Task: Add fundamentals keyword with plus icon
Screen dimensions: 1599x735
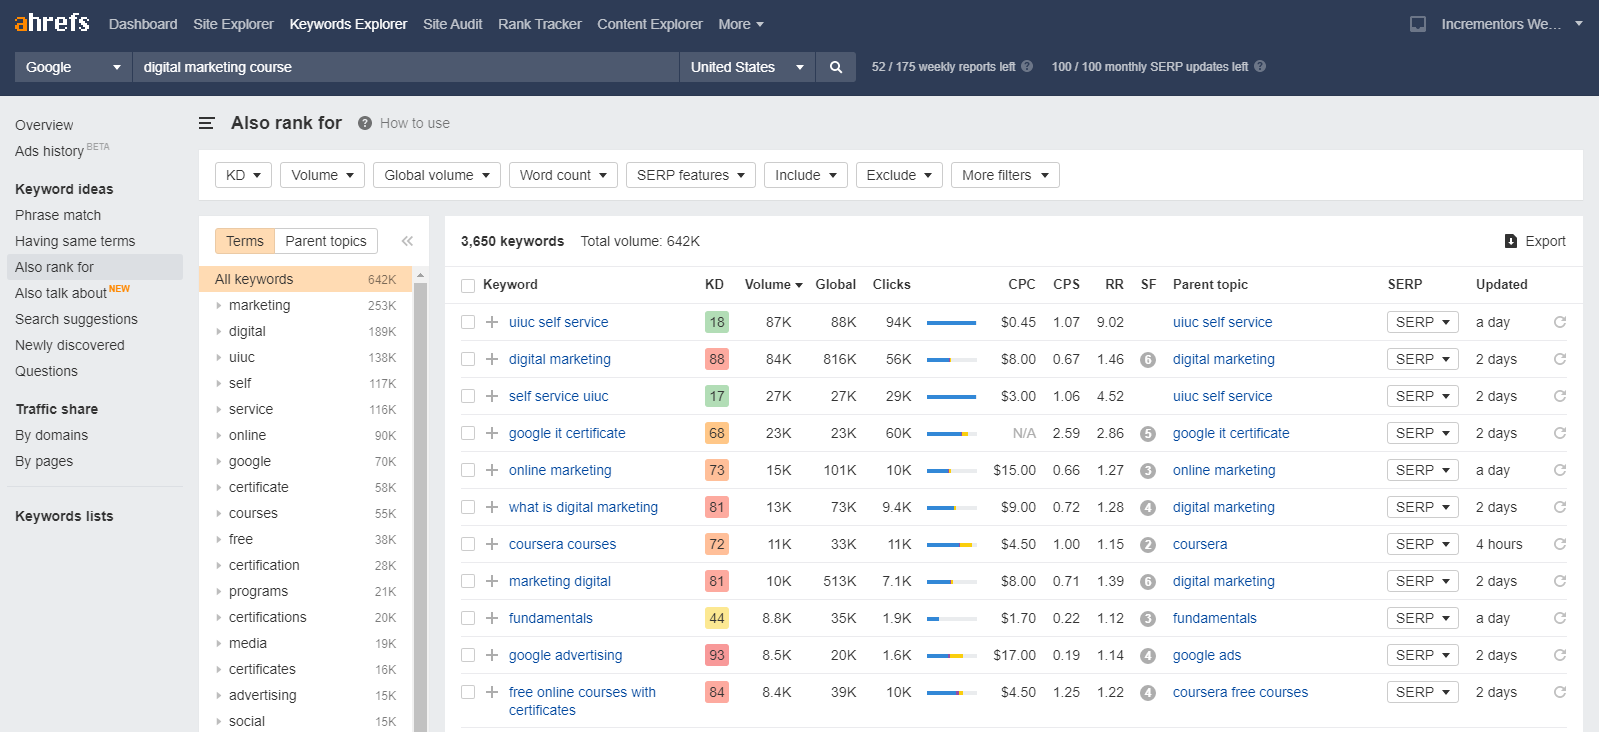Action: [x=492, y=618]
